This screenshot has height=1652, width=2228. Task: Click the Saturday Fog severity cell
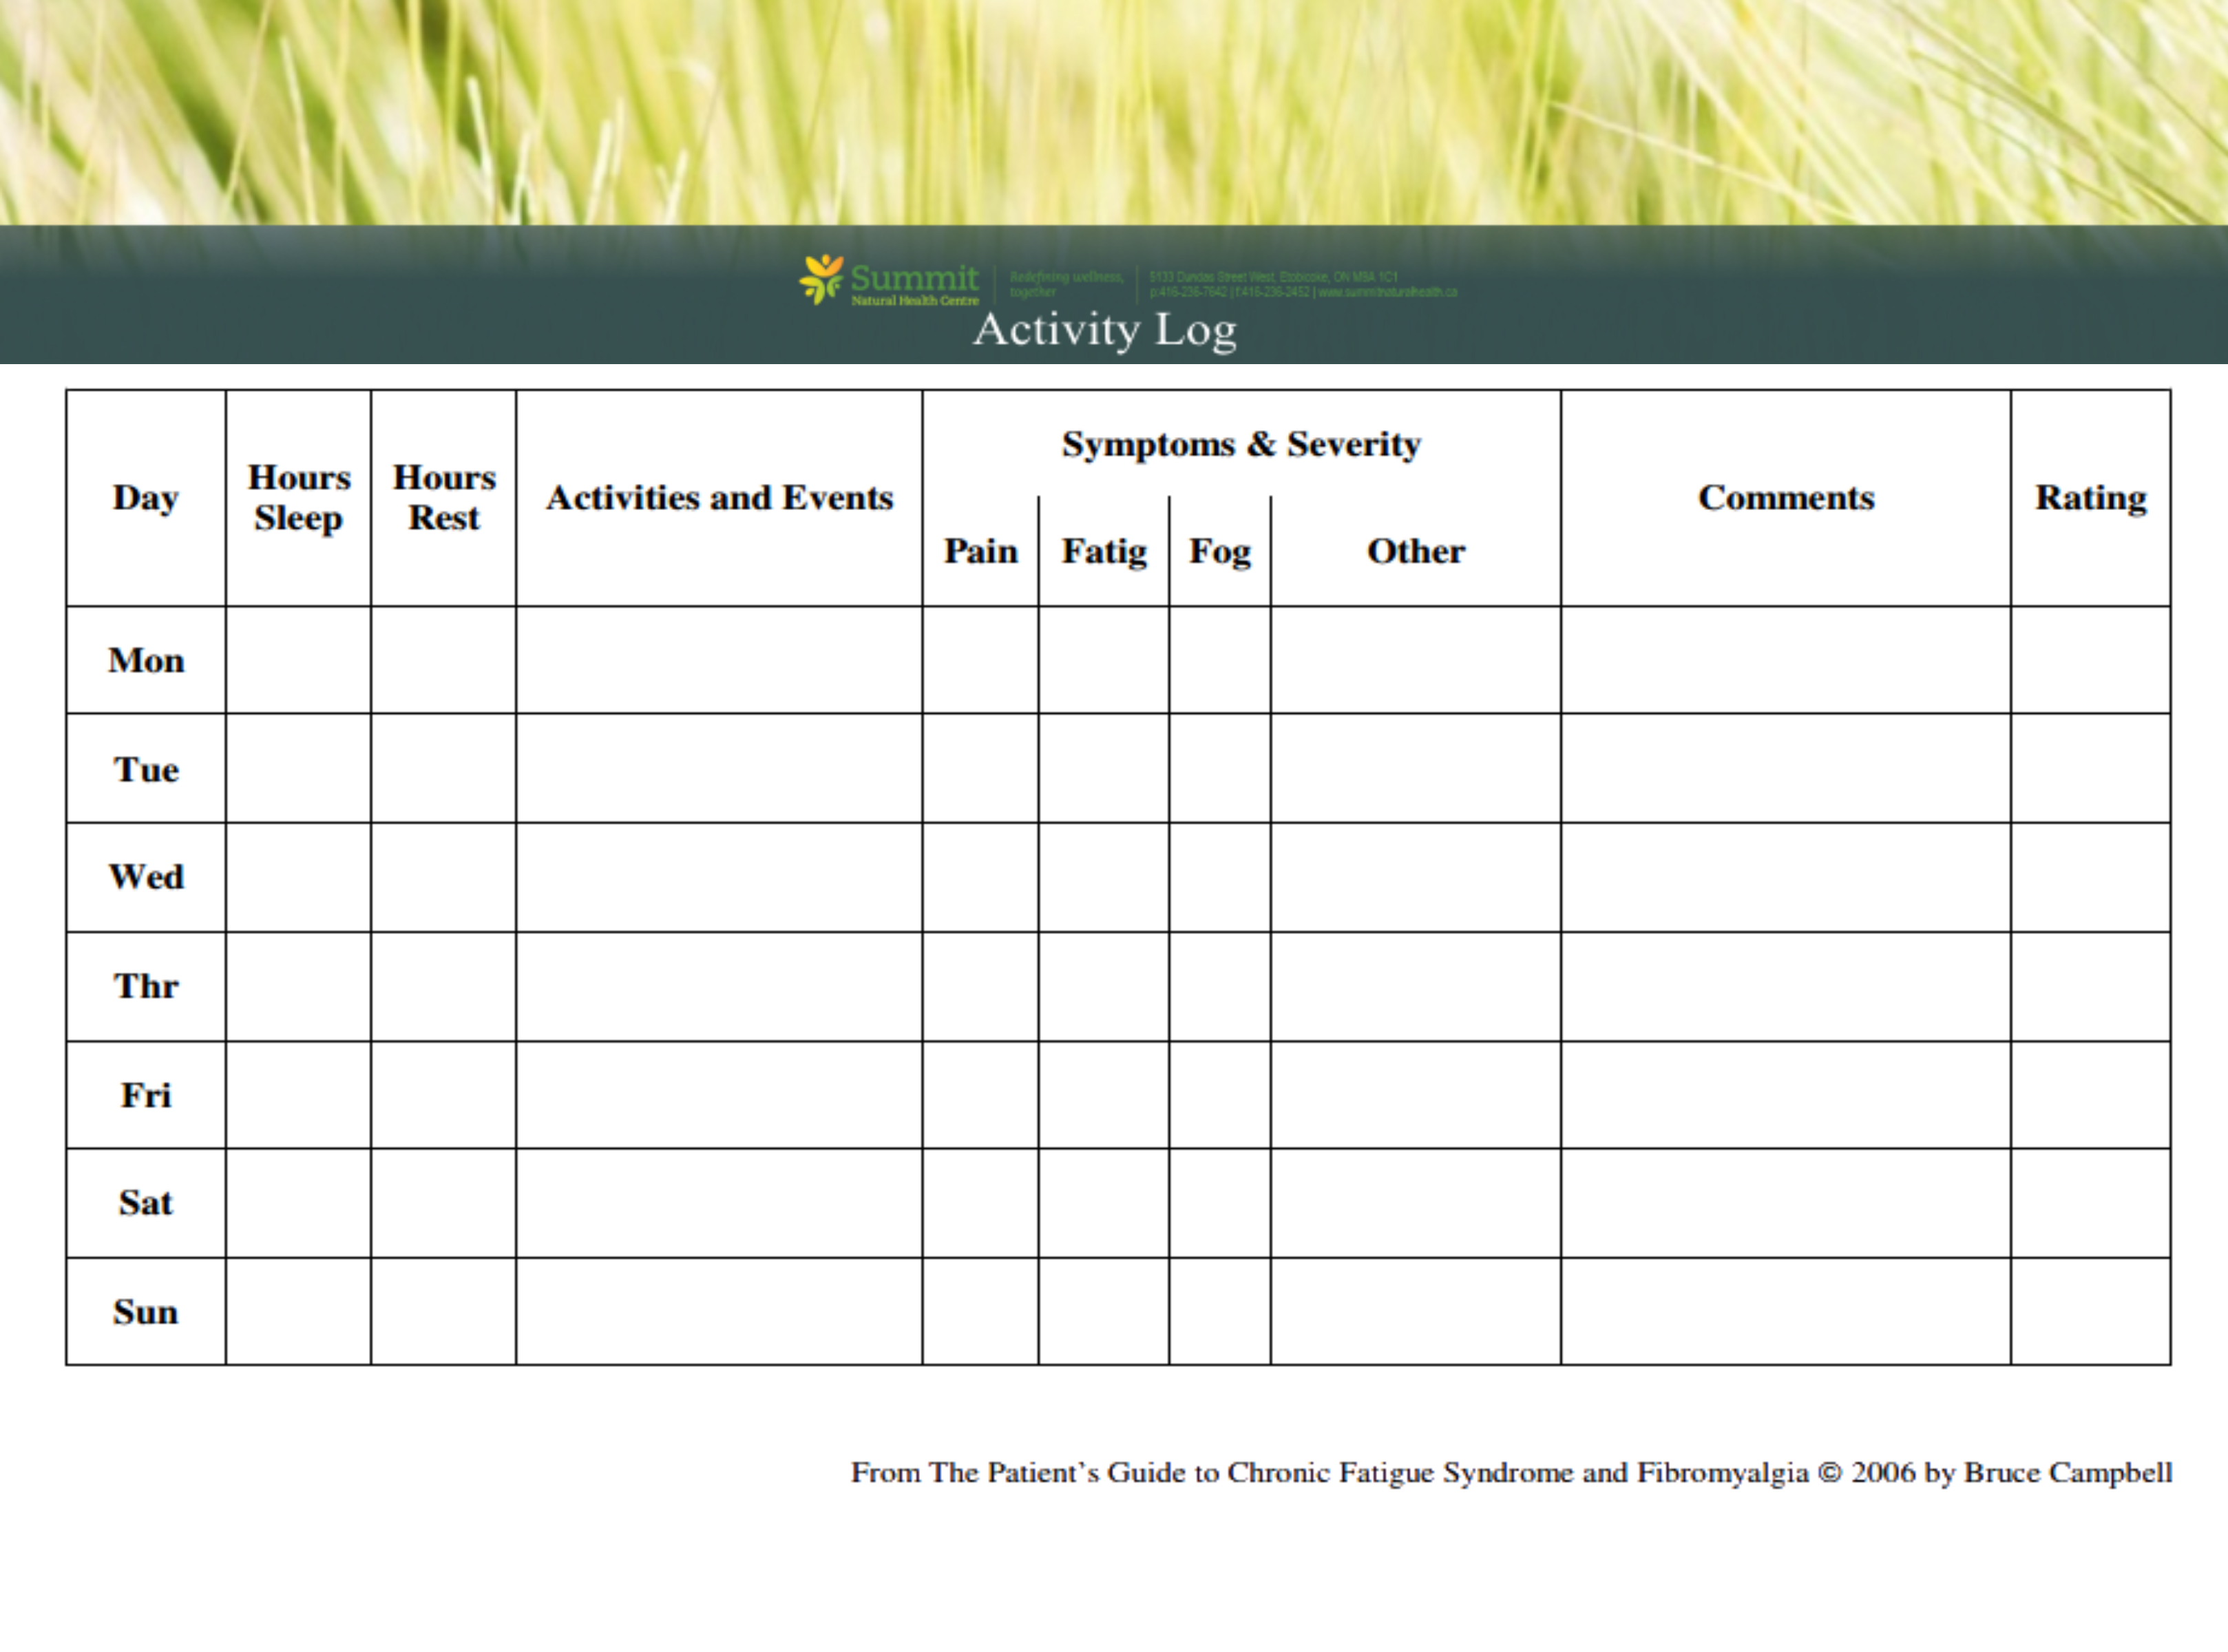pyautogui.click(x=1219, y=1202)
